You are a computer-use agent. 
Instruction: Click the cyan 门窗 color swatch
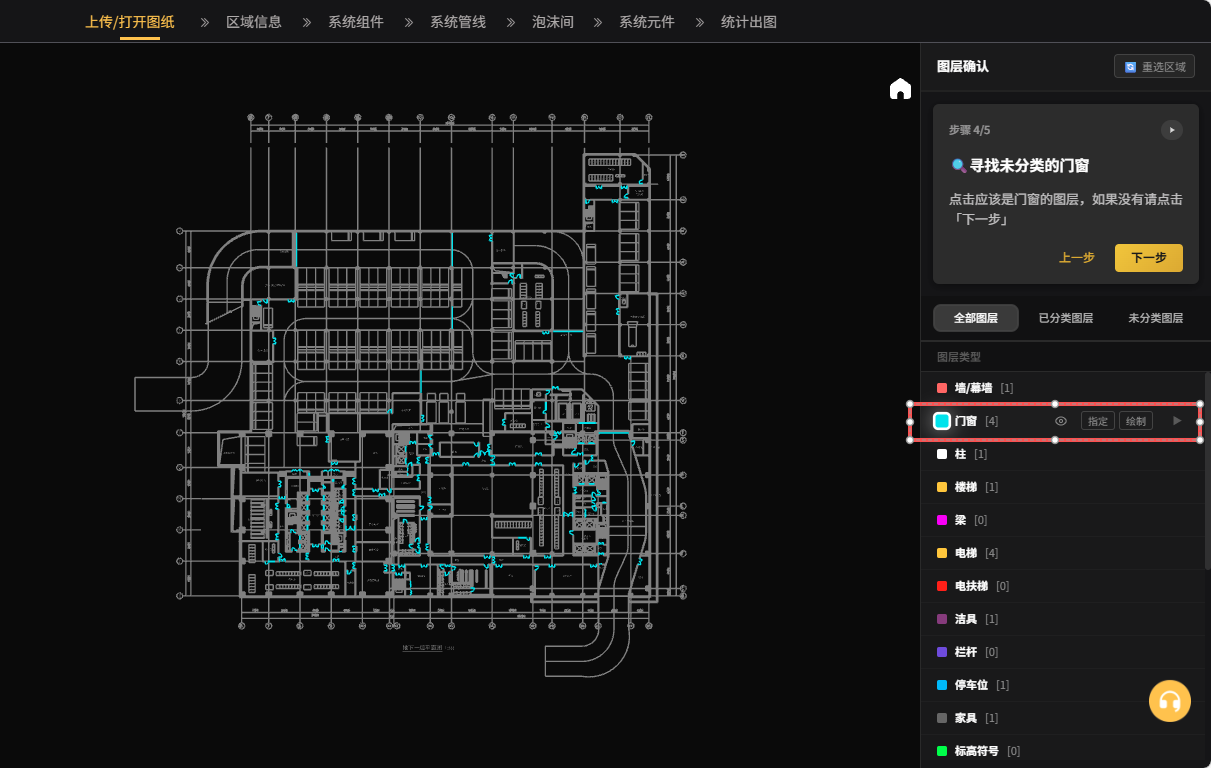pos(942,421)
